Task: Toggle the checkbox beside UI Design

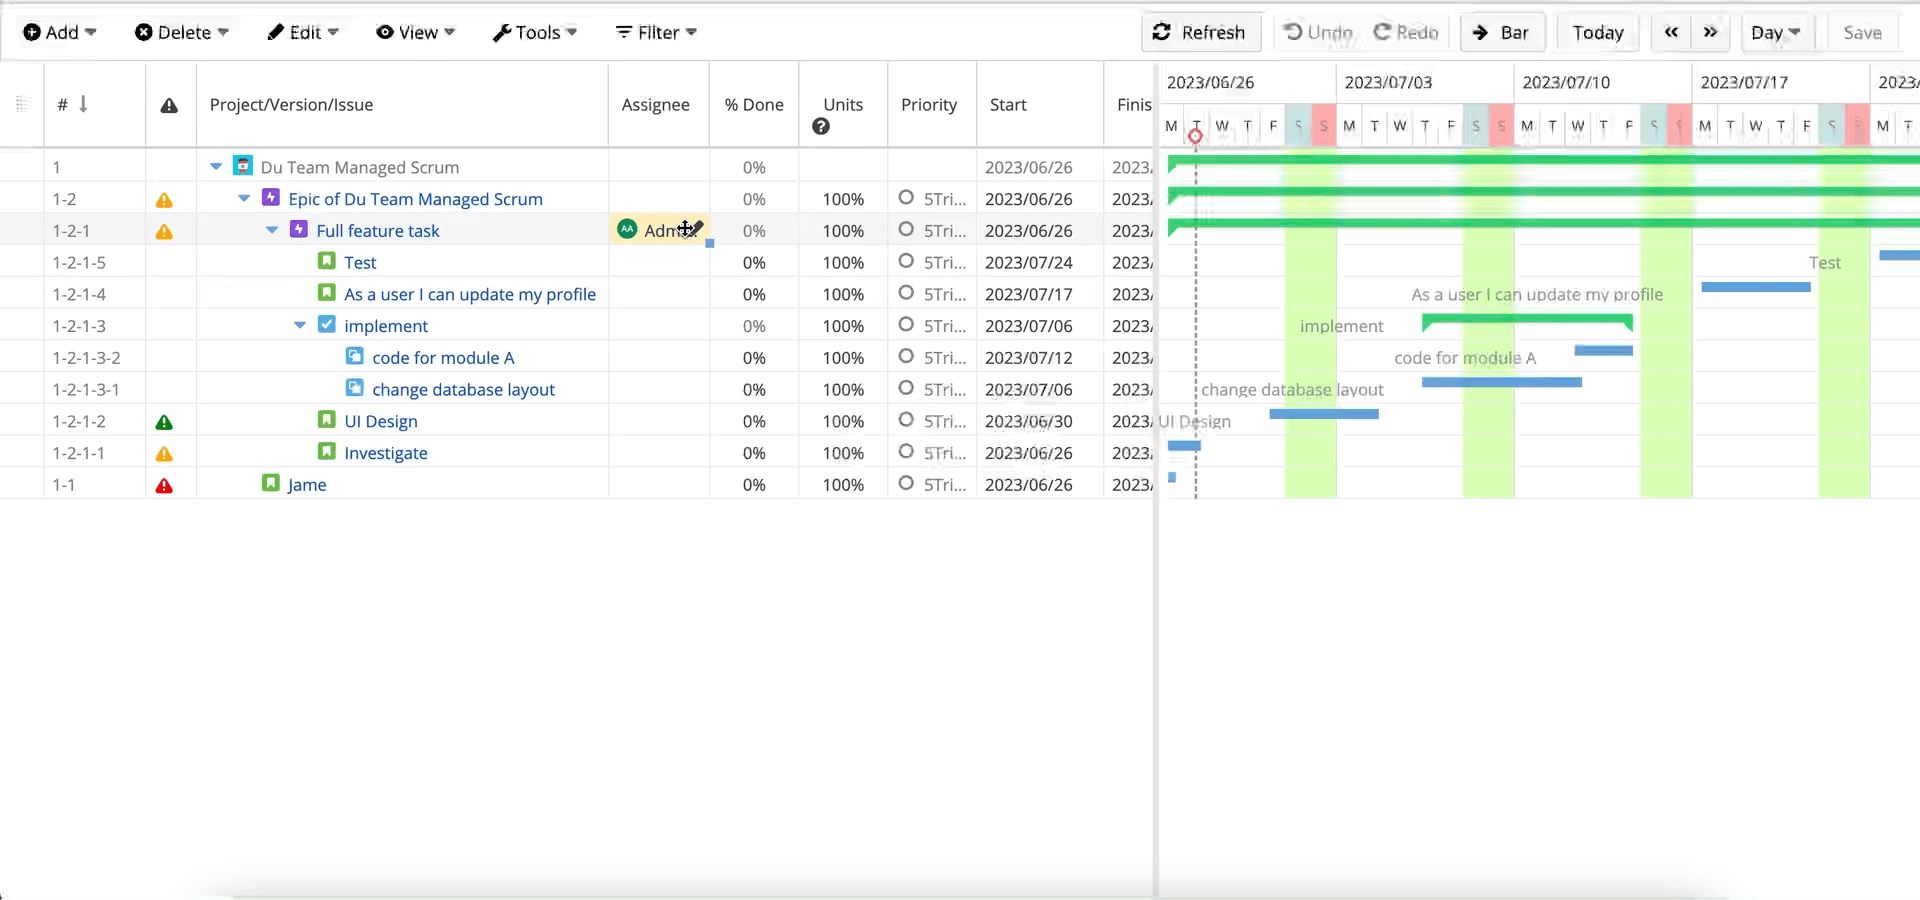Action: [x=327, y=421]
